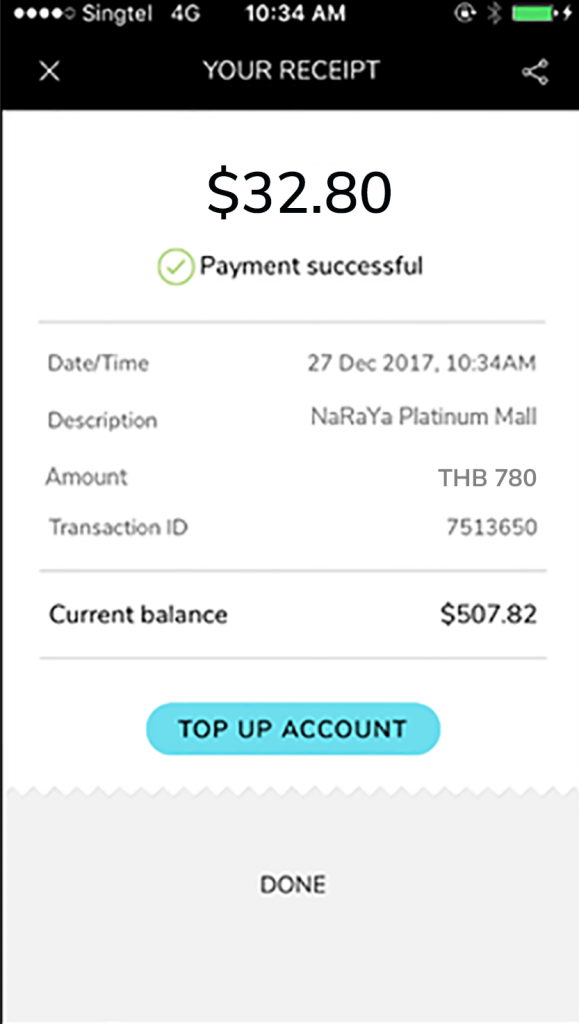Tap the 4G network indicator
Image resolution: width=579 pixels, height=1024 pixels.
pos(185,14)
